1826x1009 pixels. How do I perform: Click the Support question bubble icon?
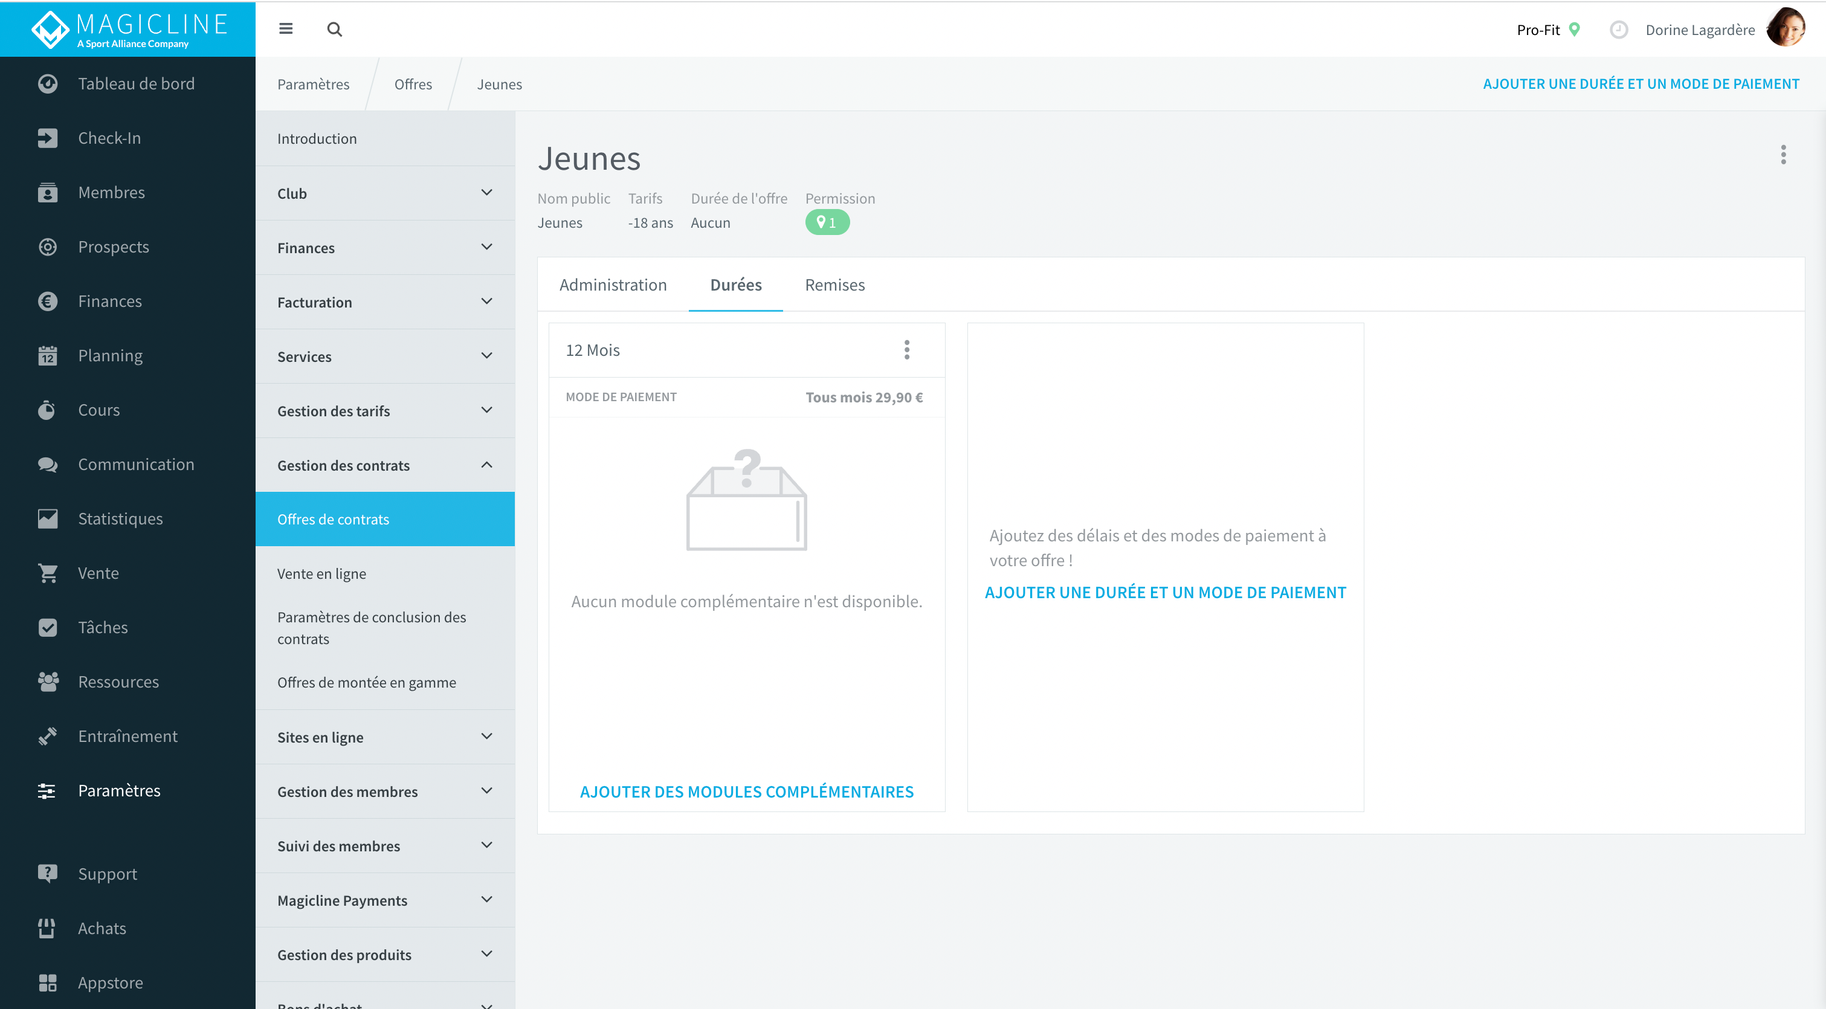click(47, 874)
